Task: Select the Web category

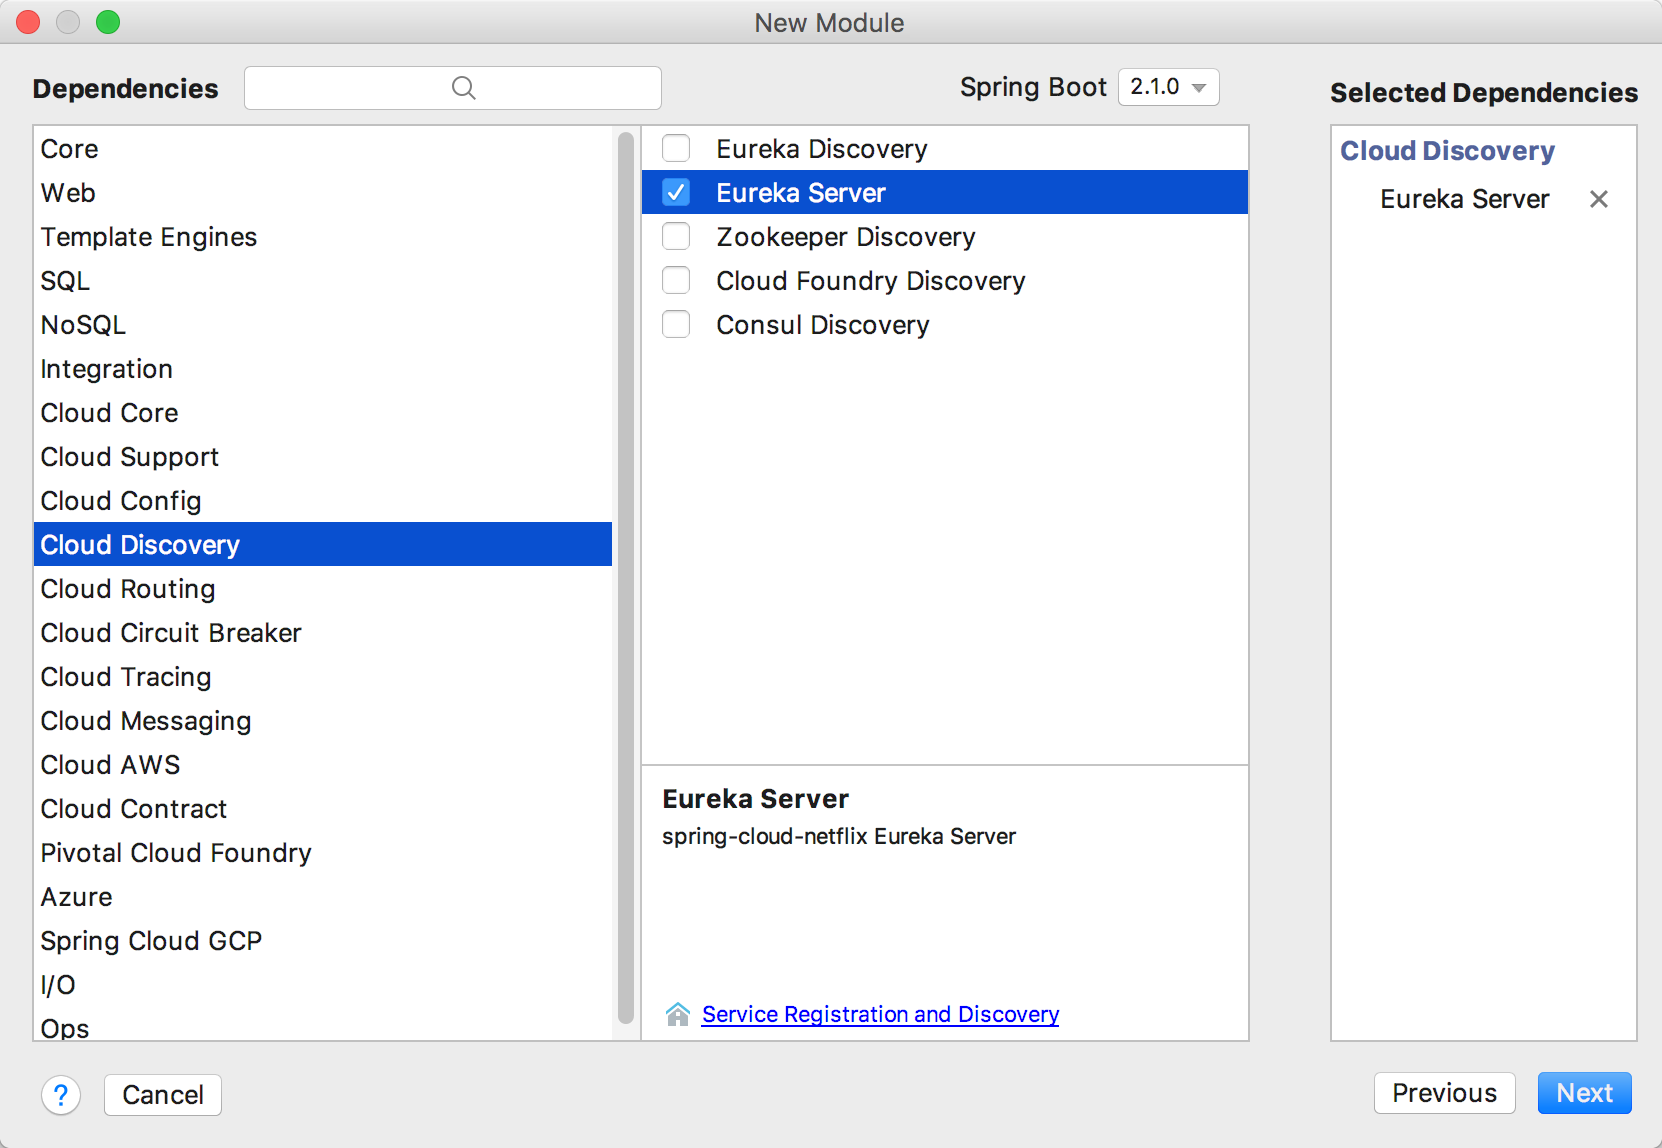Action: pos(323,193)
